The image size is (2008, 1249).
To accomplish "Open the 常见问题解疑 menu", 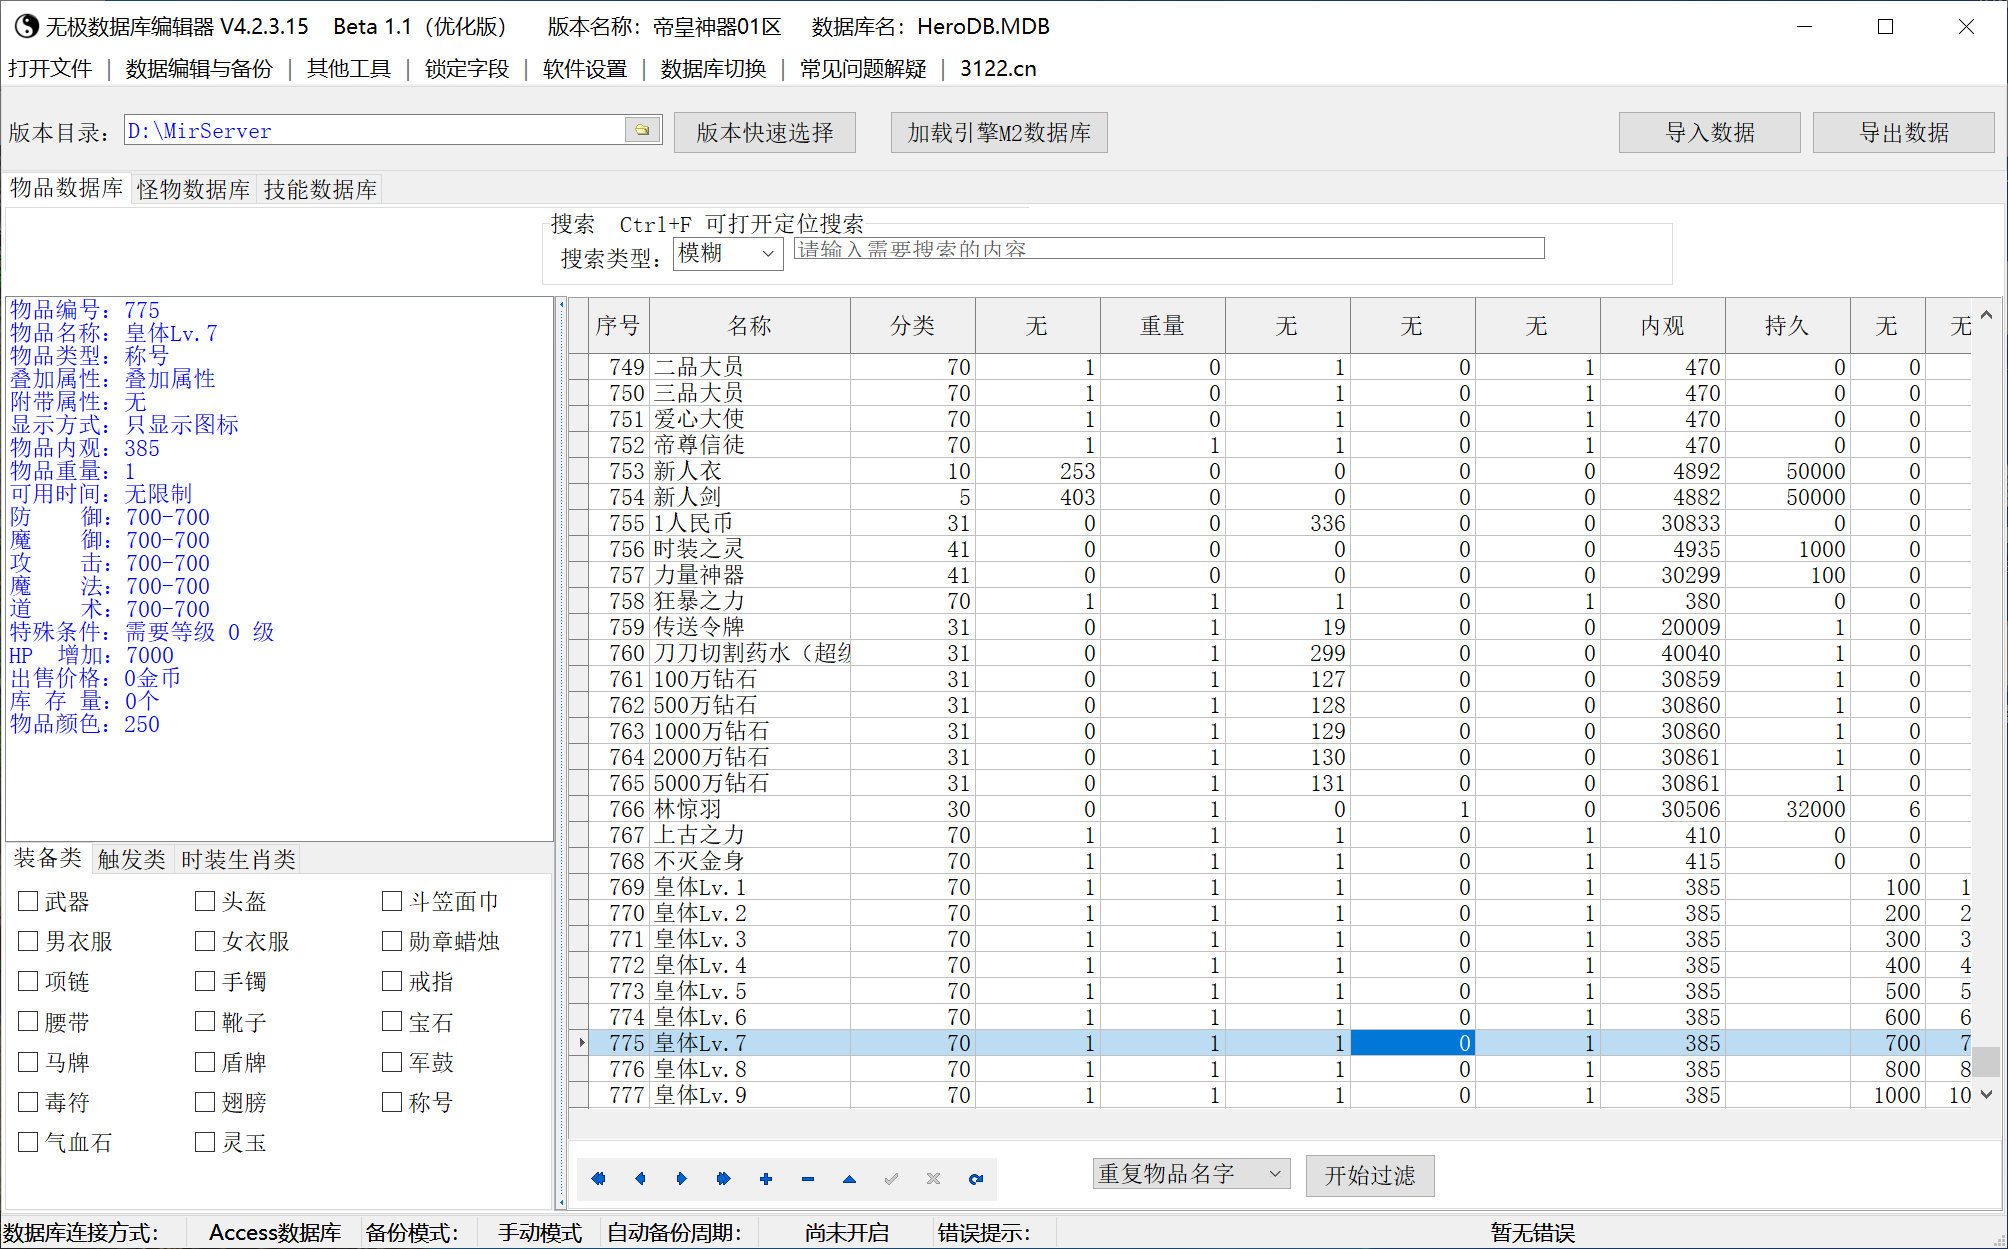I will pos(863,69).
